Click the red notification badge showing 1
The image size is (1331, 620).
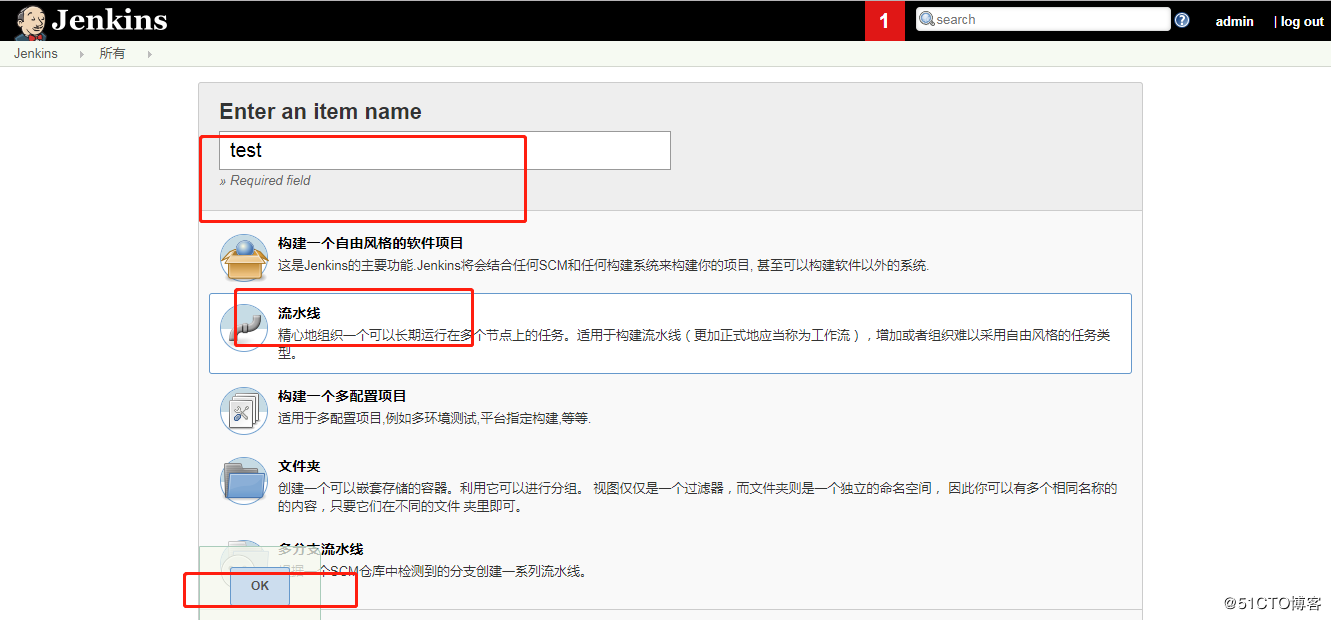pos(884,20)
